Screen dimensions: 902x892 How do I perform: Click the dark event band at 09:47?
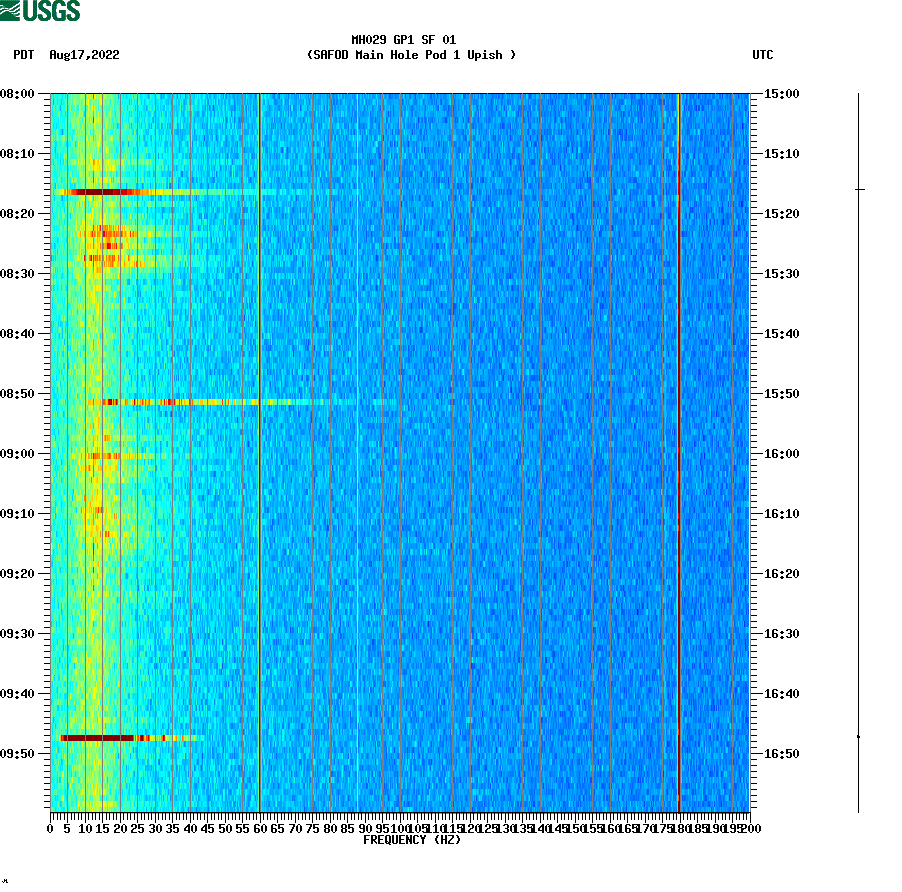(x=100, y=737)
